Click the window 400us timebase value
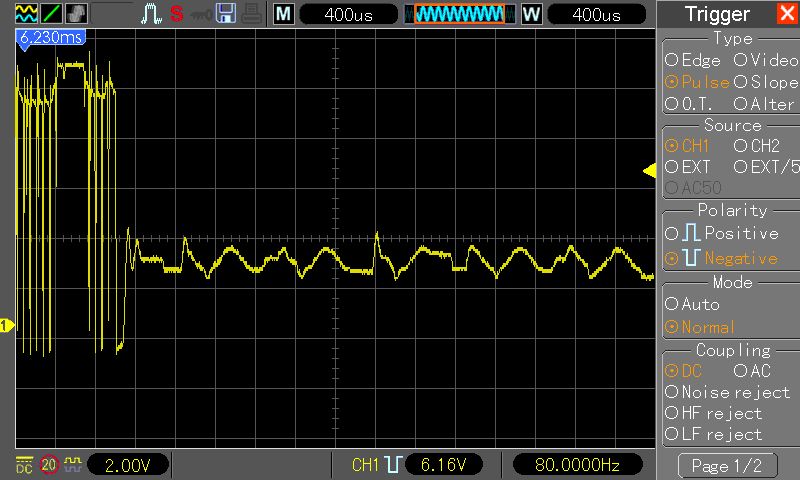 click(596, 14)
